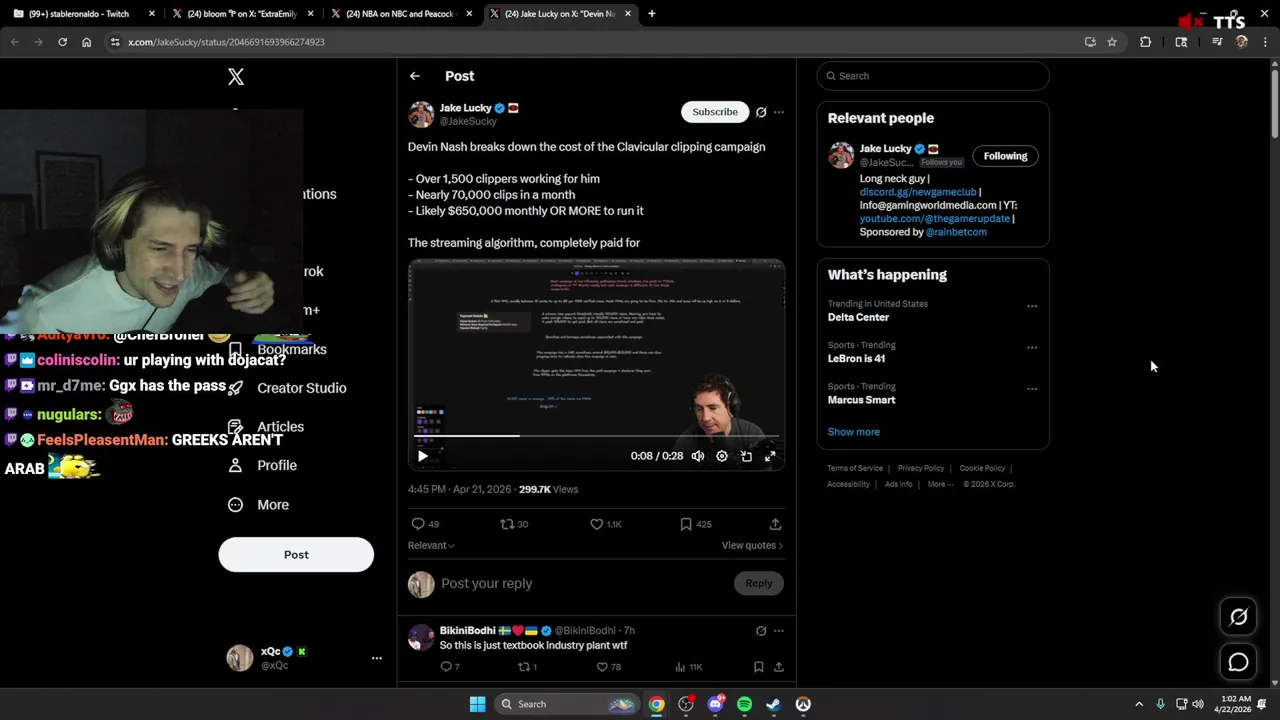The width and height of the screenshot is (1280, 720).
Task: Click Show more under What's happening
Action: (854, 432)
